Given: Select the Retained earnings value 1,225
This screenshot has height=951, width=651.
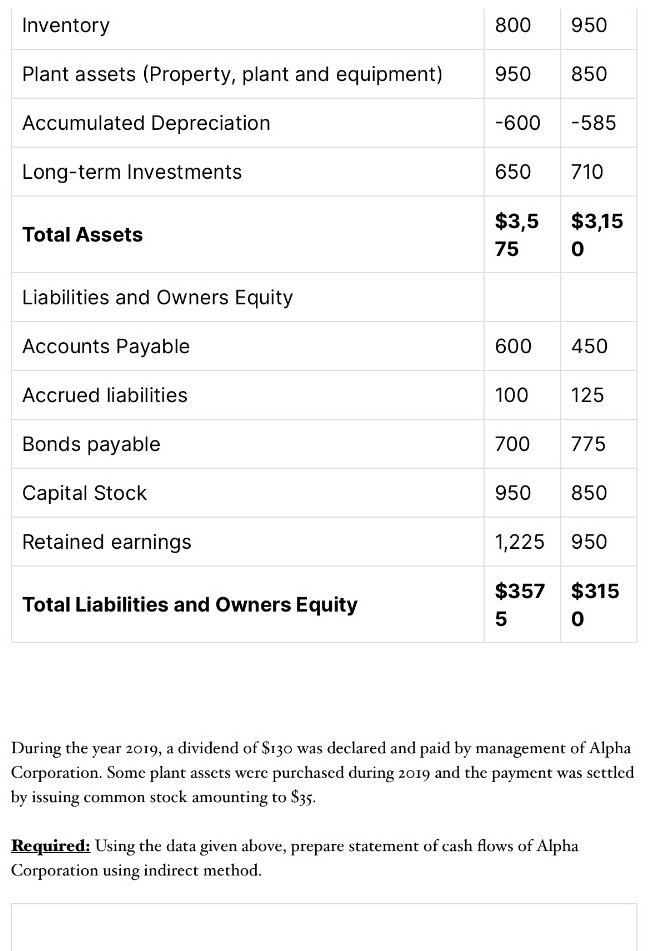Looking at the screenshot, I should [520, 542].
